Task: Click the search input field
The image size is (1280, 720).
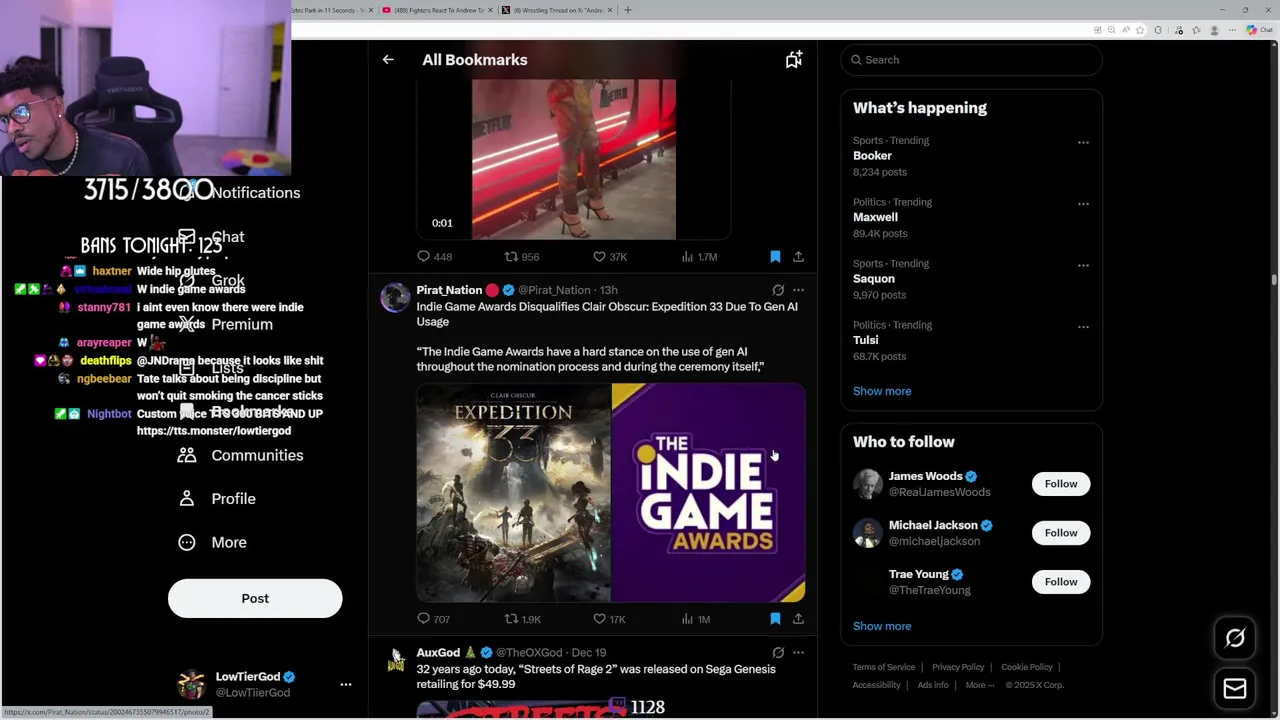Action: (x=971, y=60)
